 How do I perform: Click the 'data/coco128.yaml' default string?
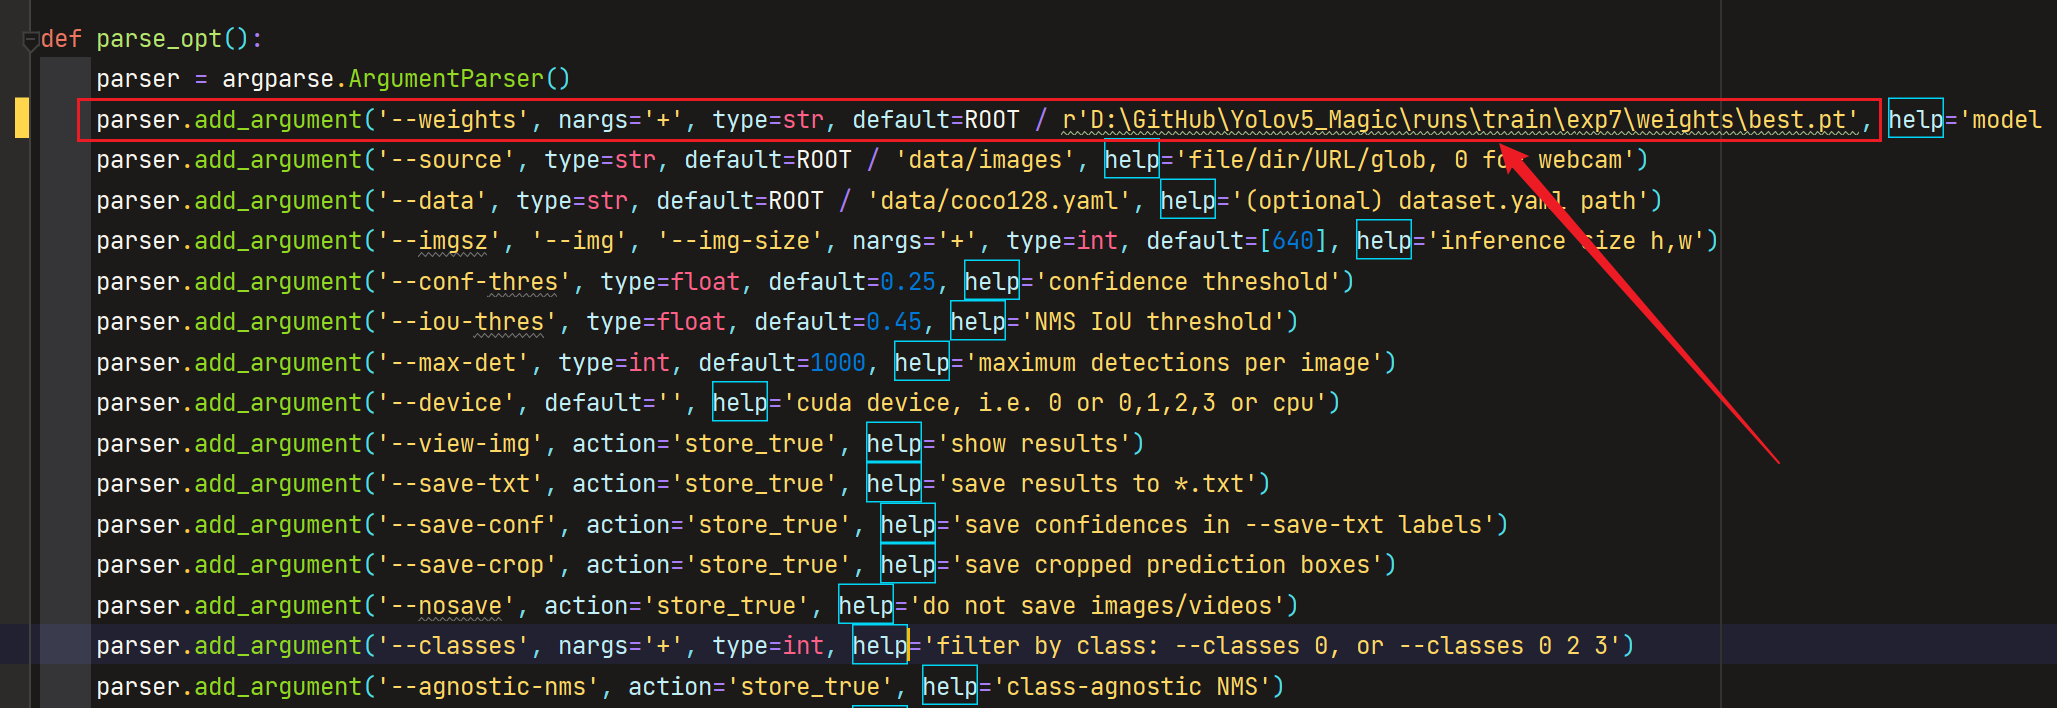coord(998,201)
